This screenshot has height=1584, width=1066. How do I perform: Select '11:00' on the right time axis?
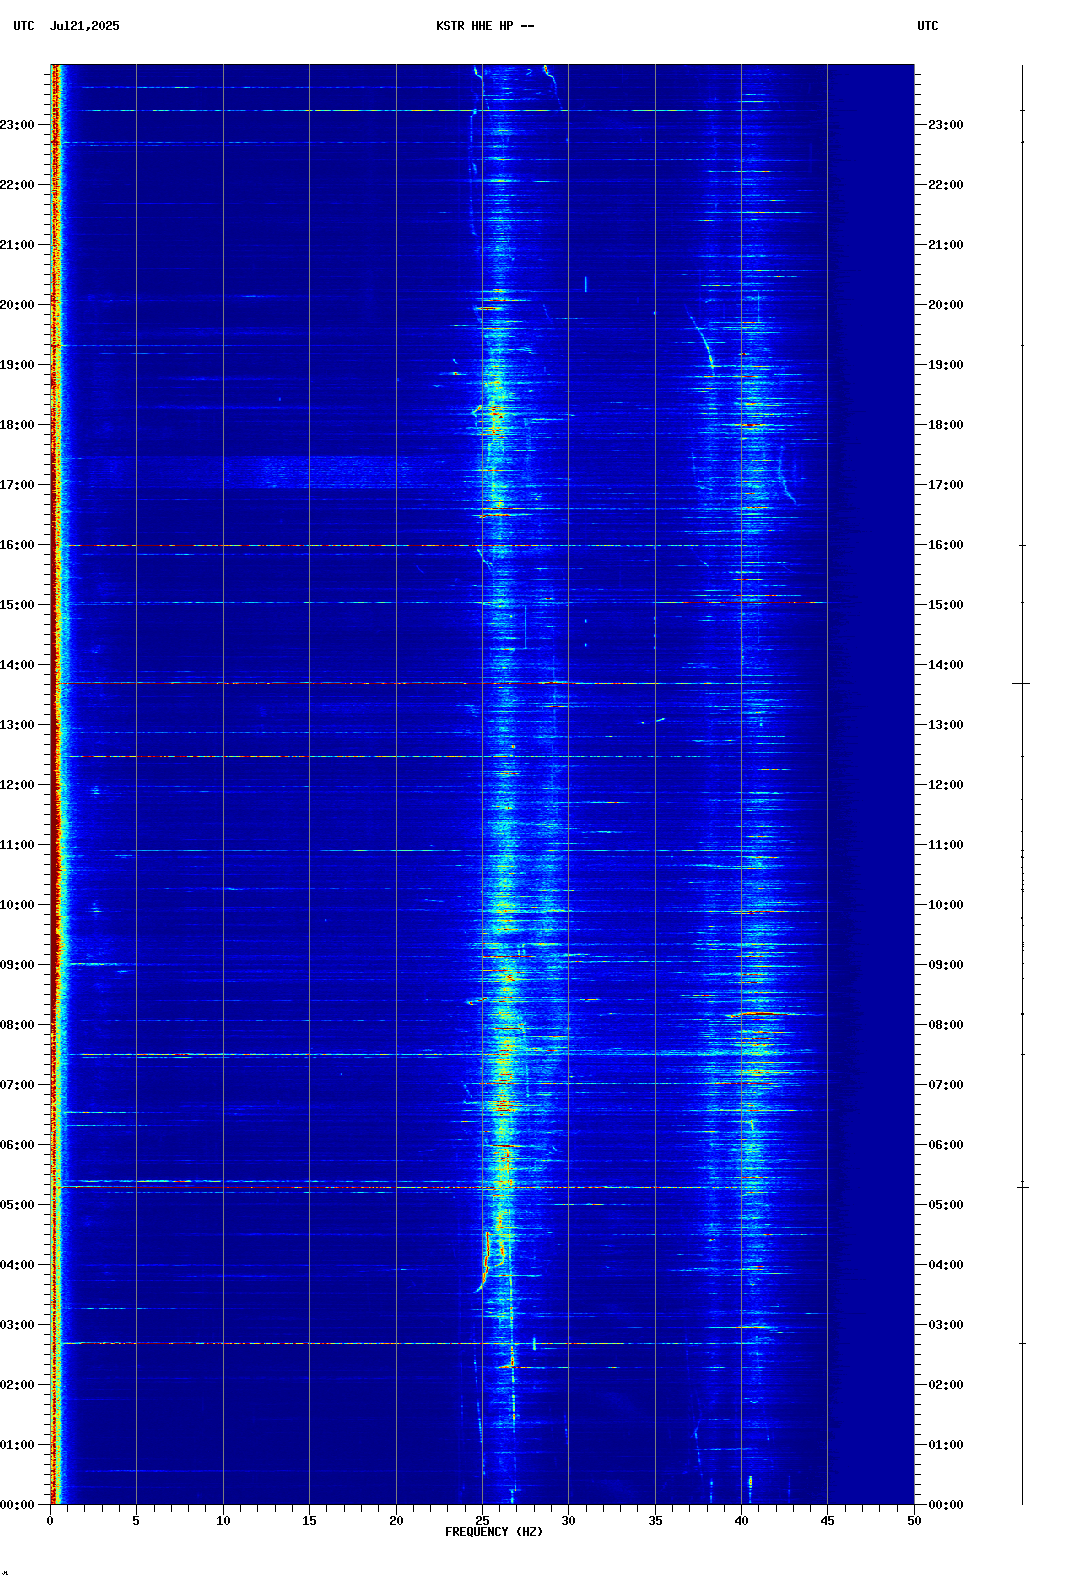tap(946, 845)
